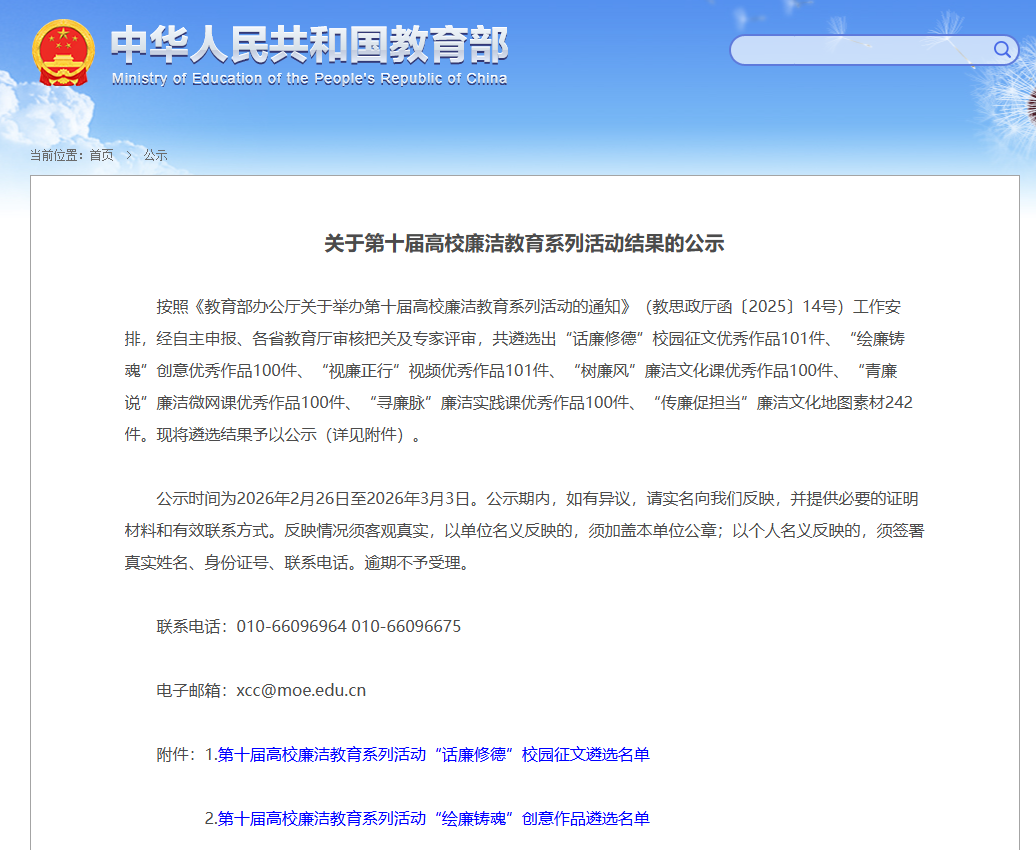Click the magnifier search icon
Viewport: 1036px width, 850px height.
click(1001, 49)
